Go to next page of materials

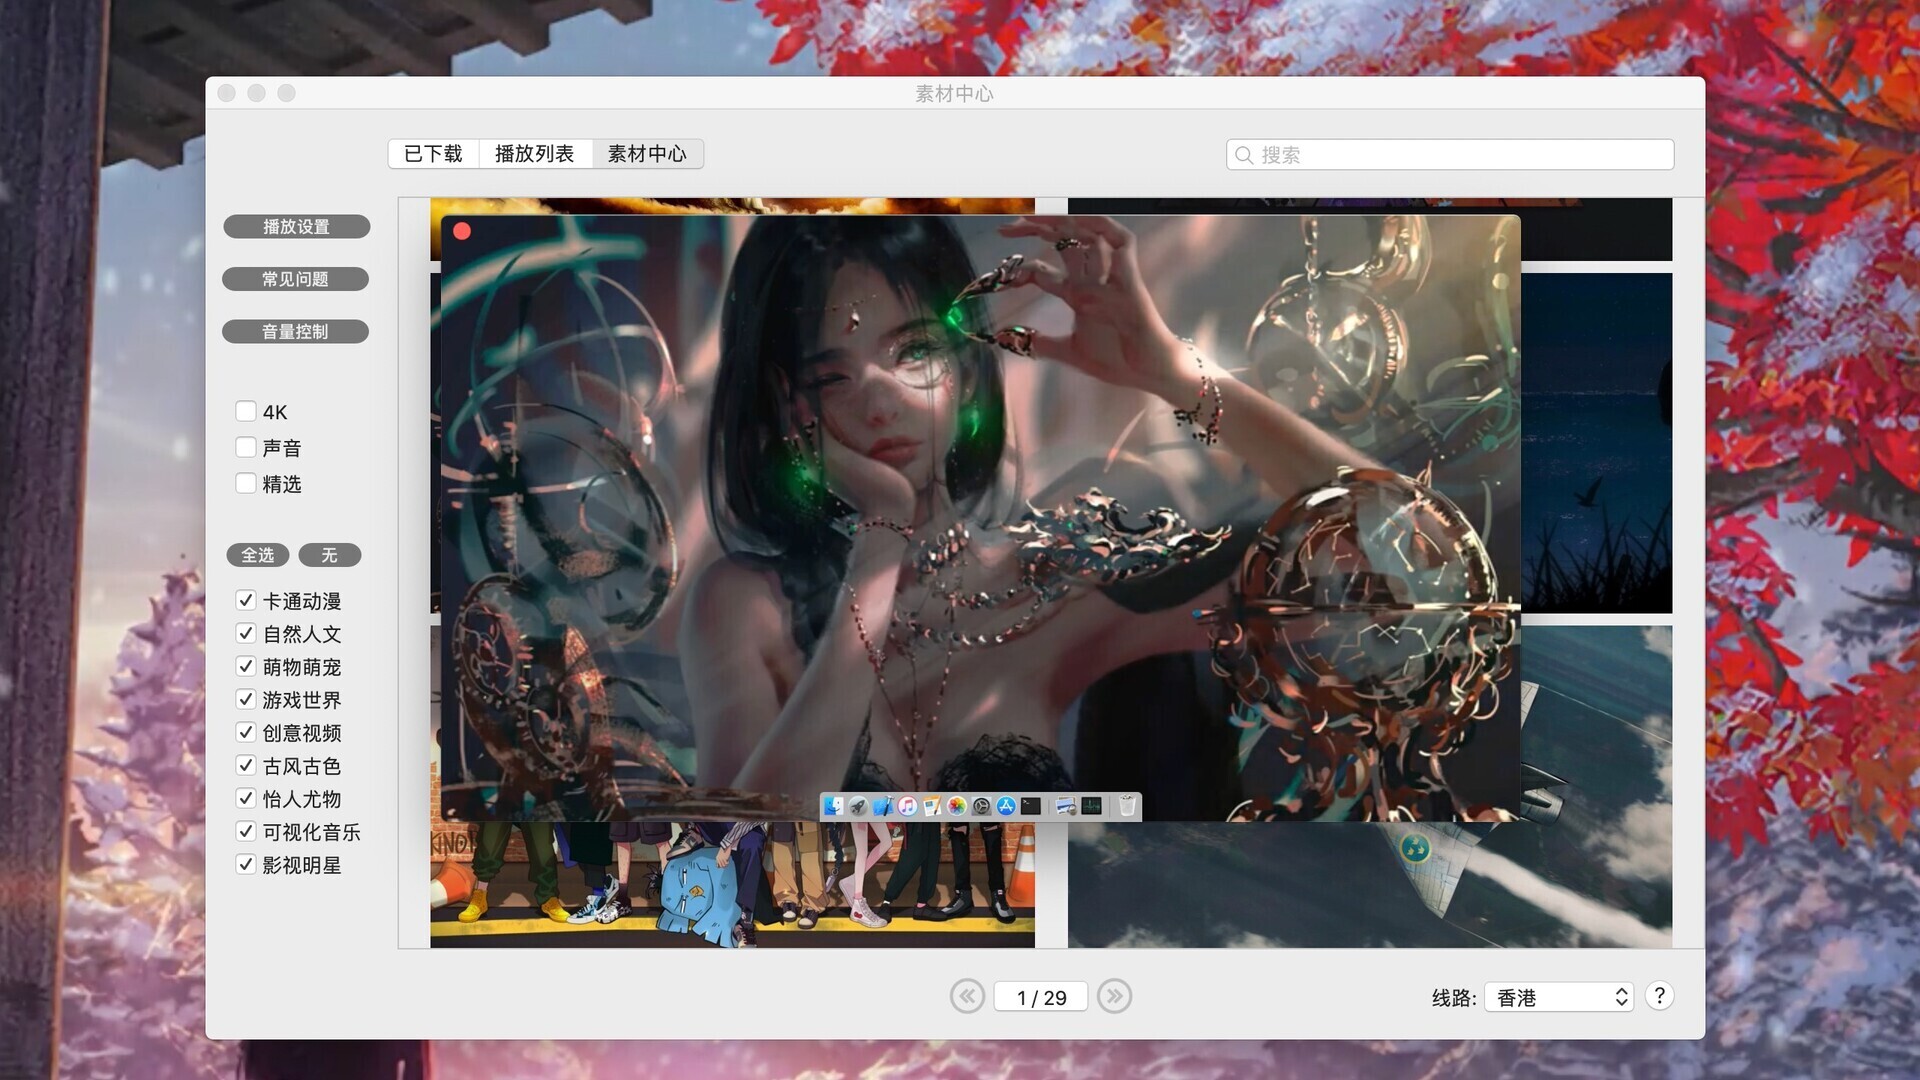[x=1114, y=996]
